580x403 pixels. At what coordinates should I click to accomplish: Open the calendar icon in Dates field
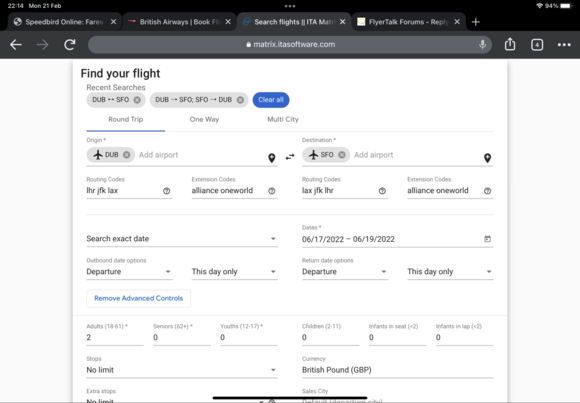[488, 239]
